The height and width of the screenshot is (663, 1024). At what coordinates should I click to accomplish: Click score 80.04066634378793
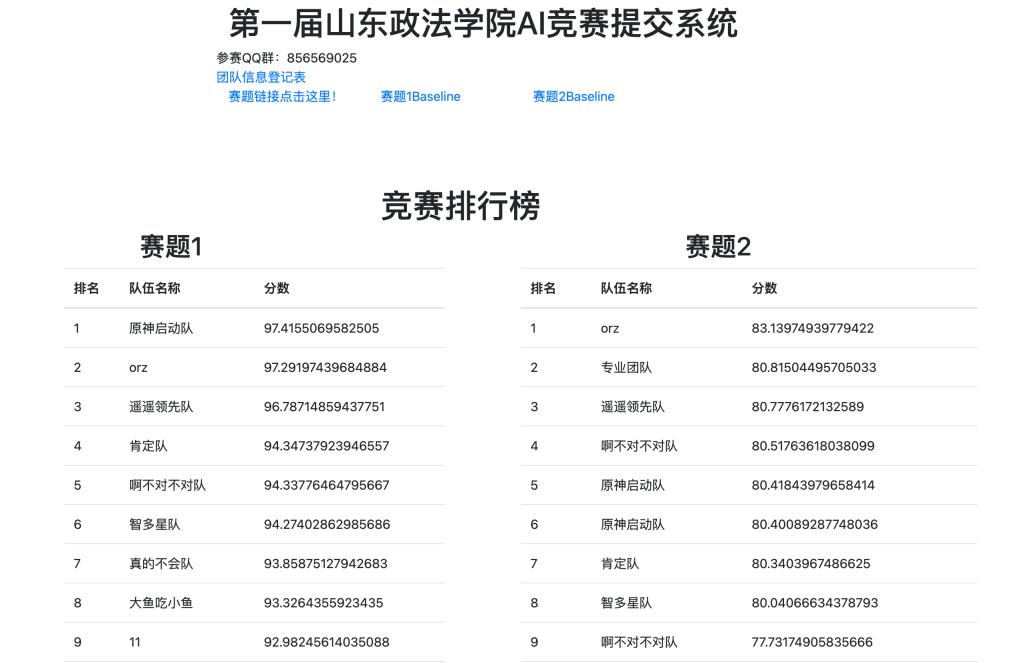click(x=815, y=603)
